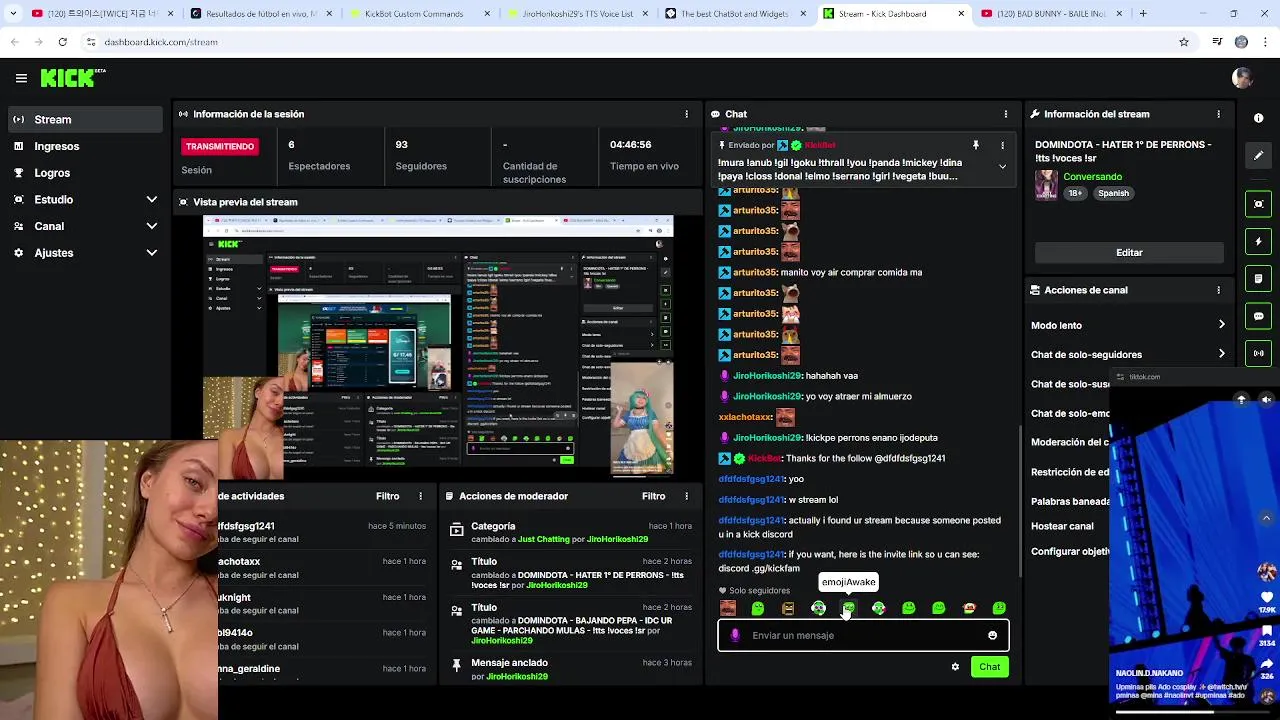Toggle the chat bubble panel icon
Viewport: 1280px width, 720px height.
(1258, 316)
